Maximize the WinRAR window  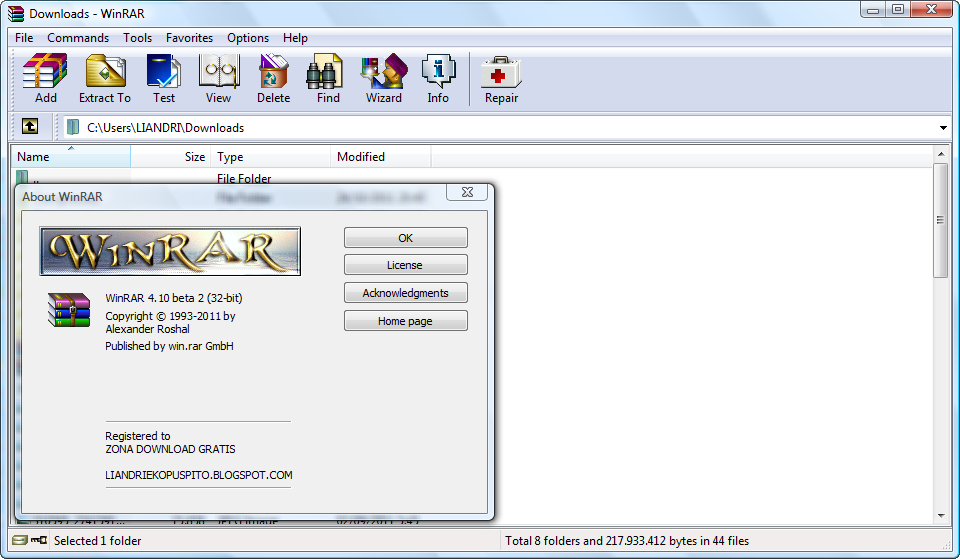(x=898, y=9)
